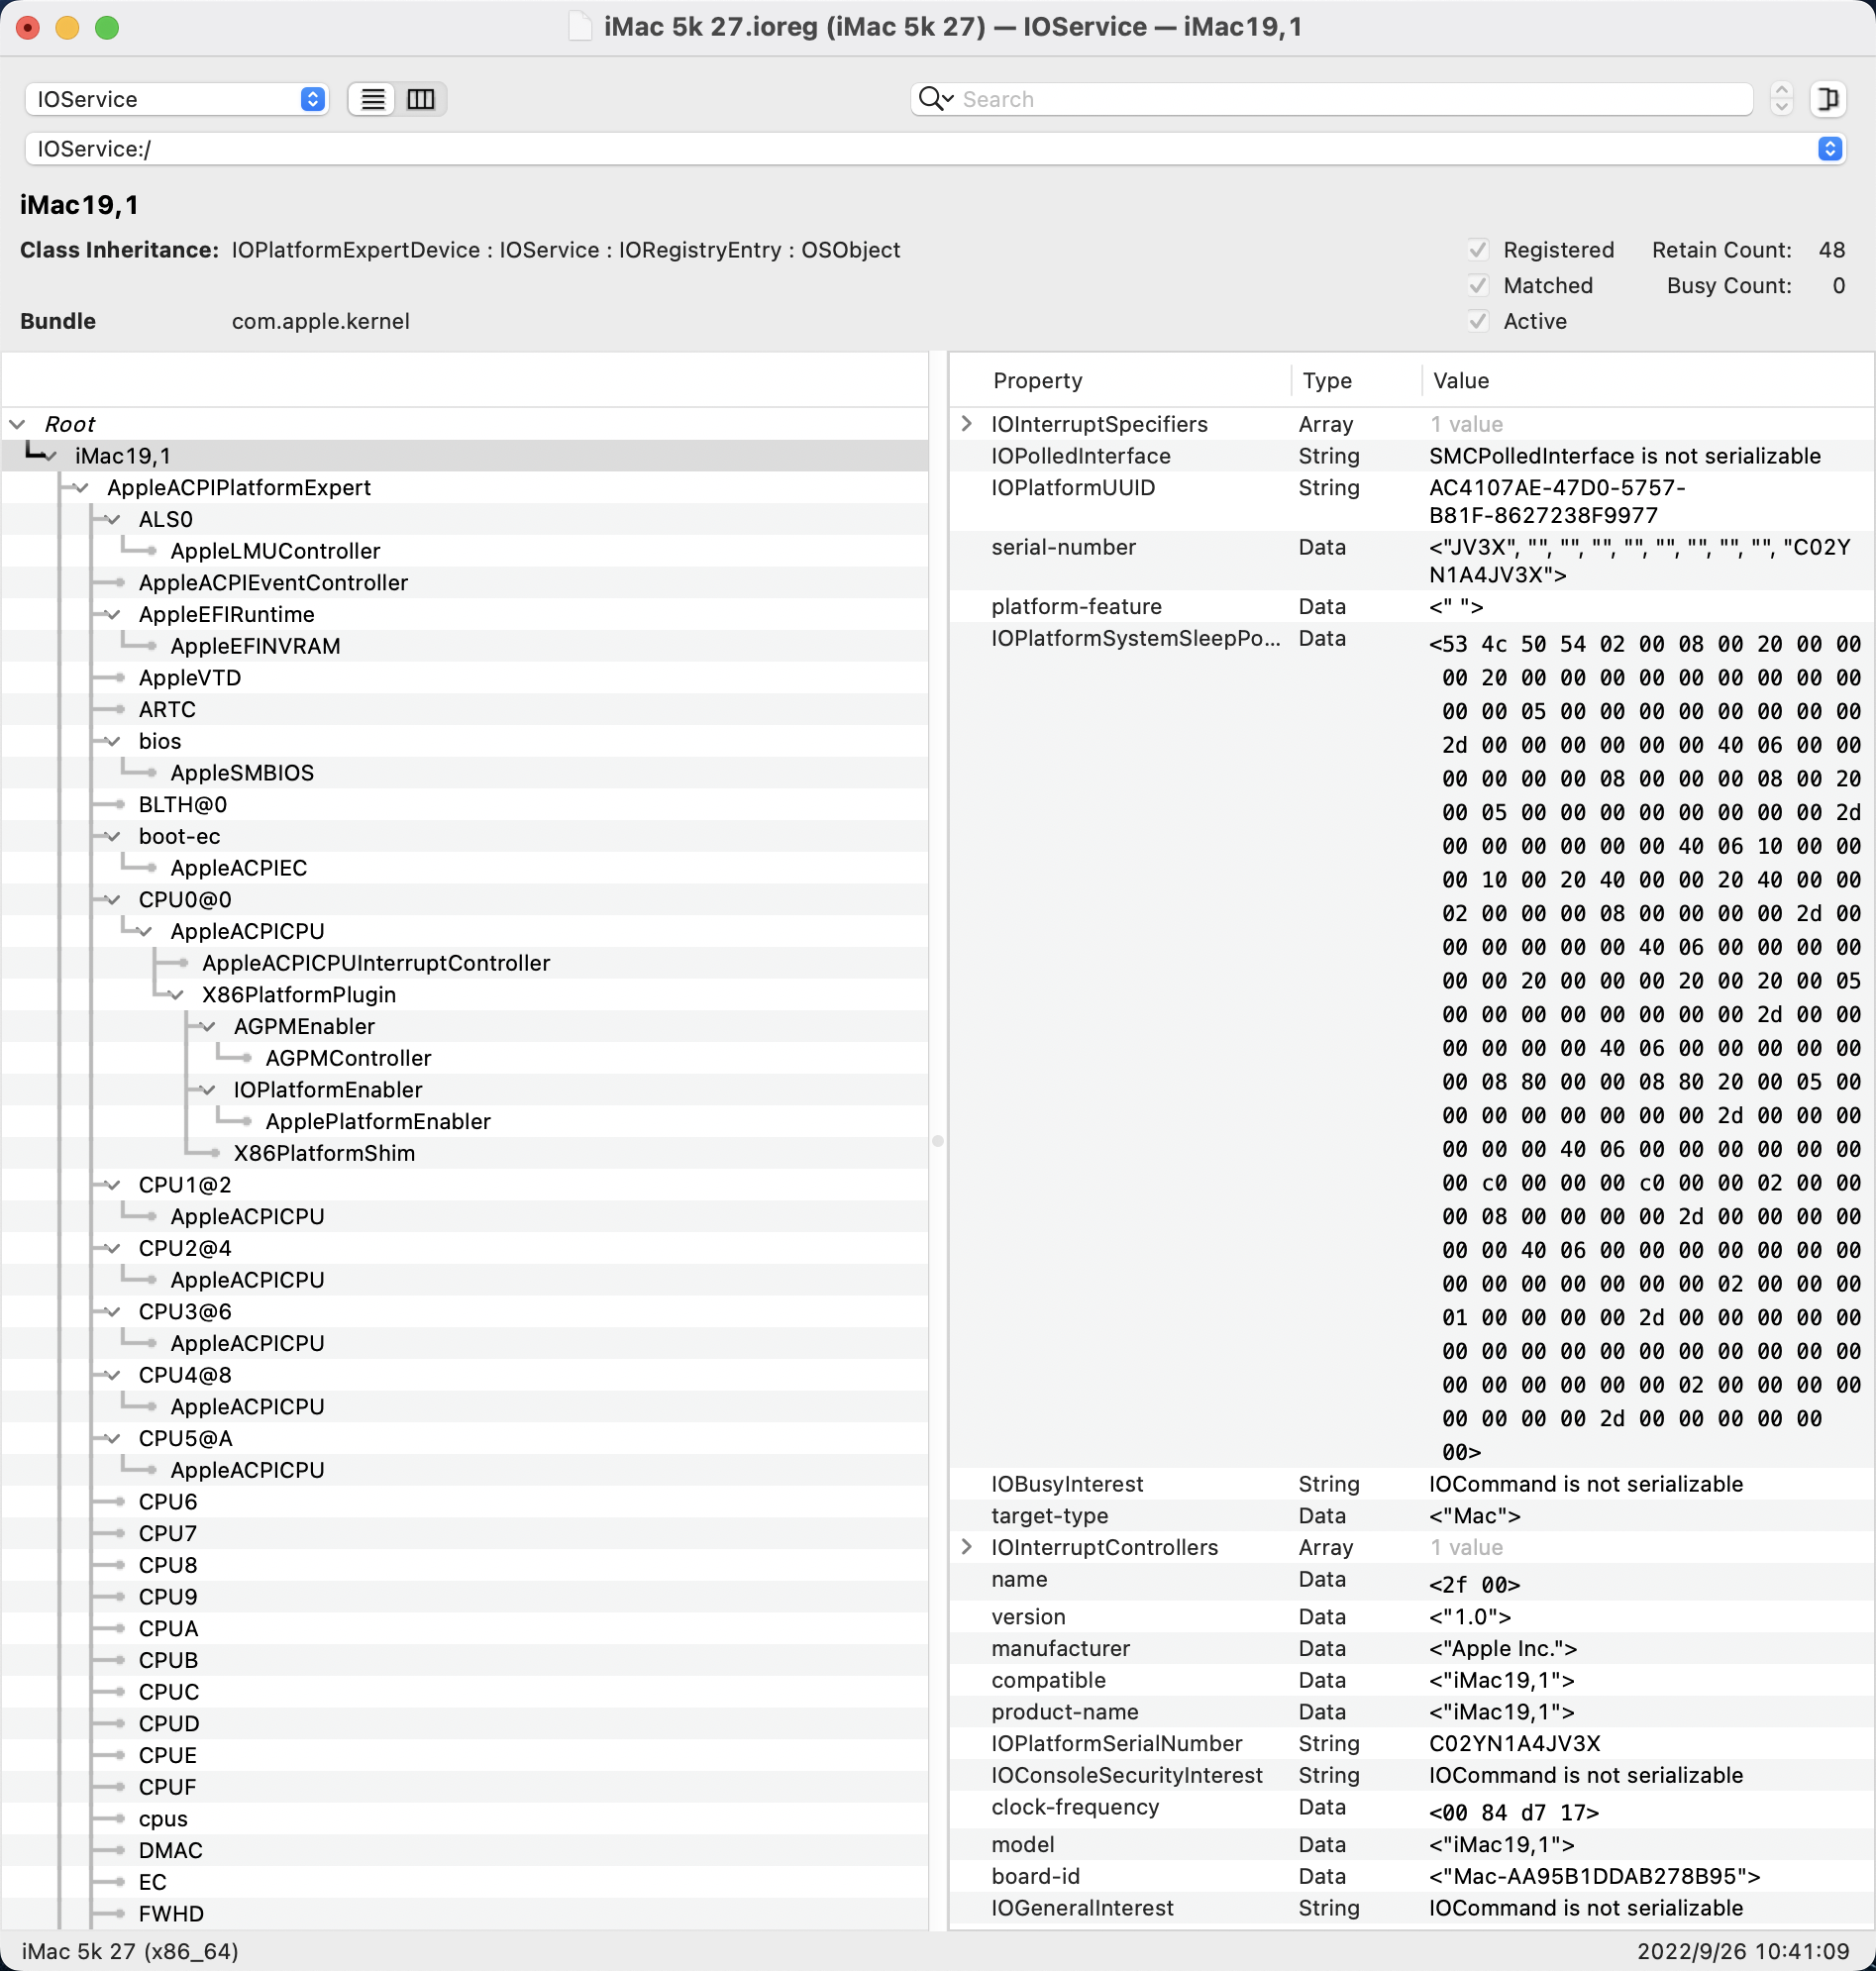Image resolution: width=1876 pixels, height=1971 pixels.
Task: Click the red close window button
Action: [x=28, y=27]
